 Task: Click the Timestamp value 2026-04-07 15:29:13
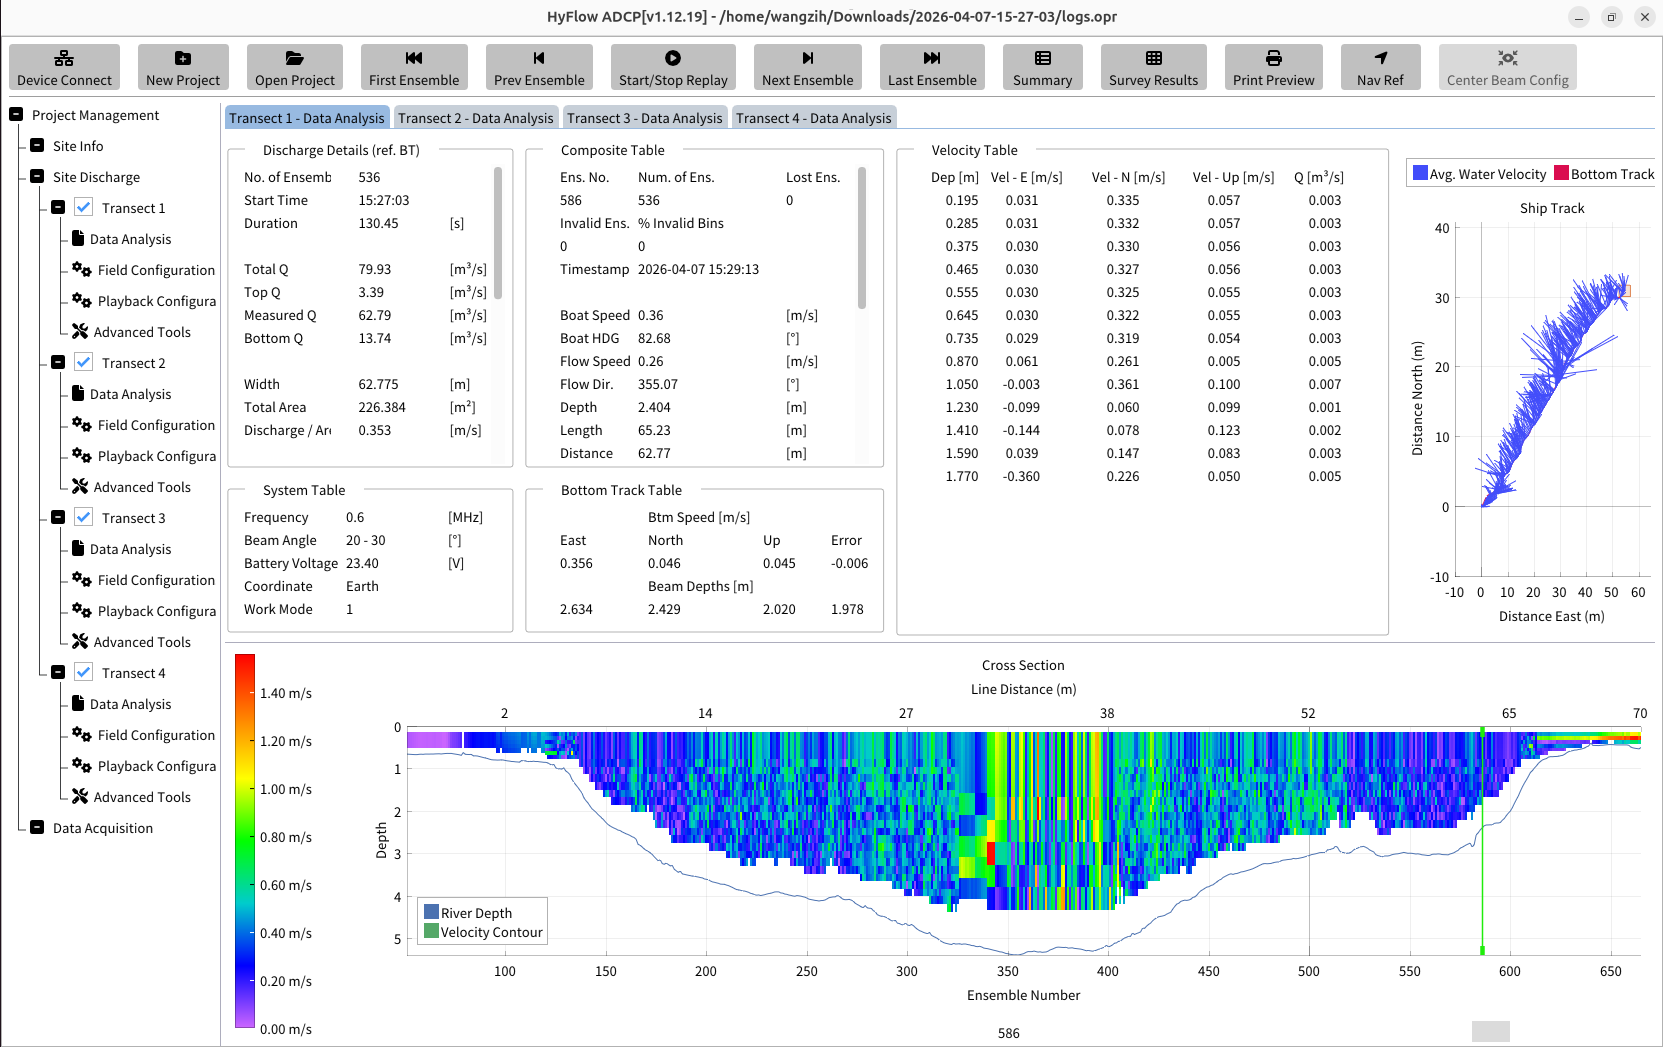(x=698, y=269)
